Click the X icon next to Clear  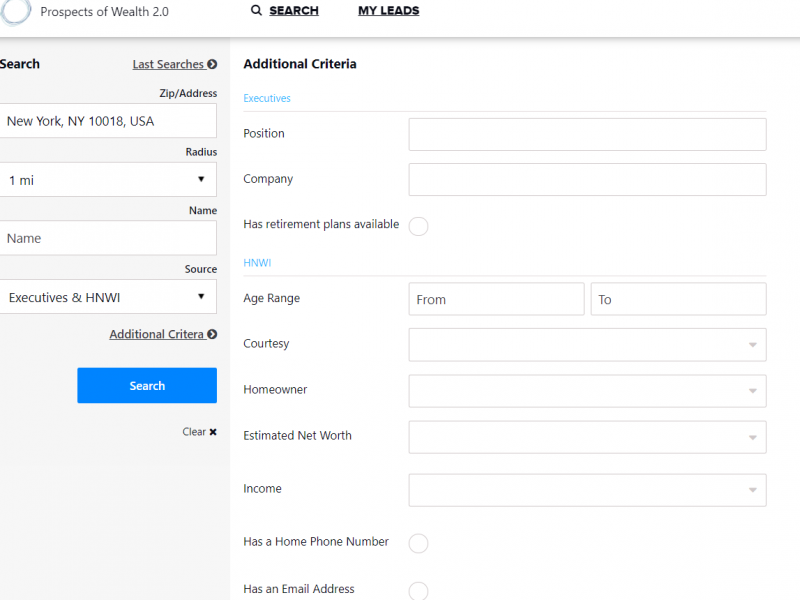click(x=213, y=432)
